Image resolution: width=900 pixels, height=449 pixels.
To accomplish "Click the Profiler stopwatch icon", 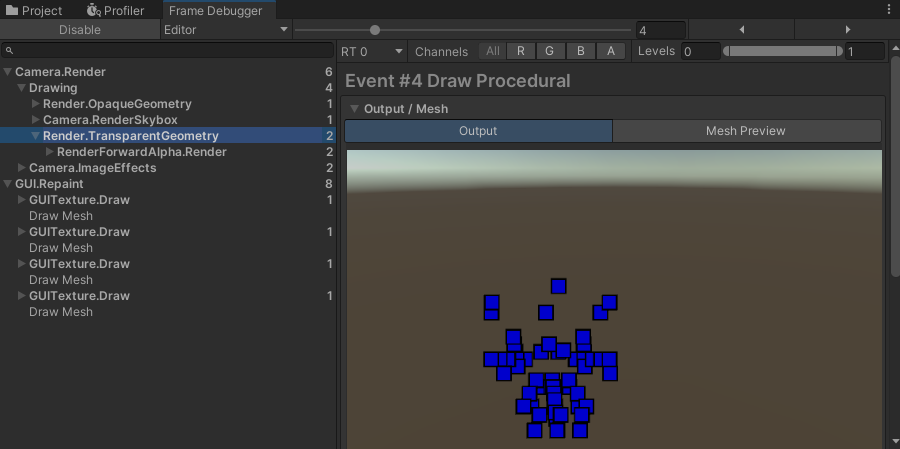I will click(x=93, y=10).
